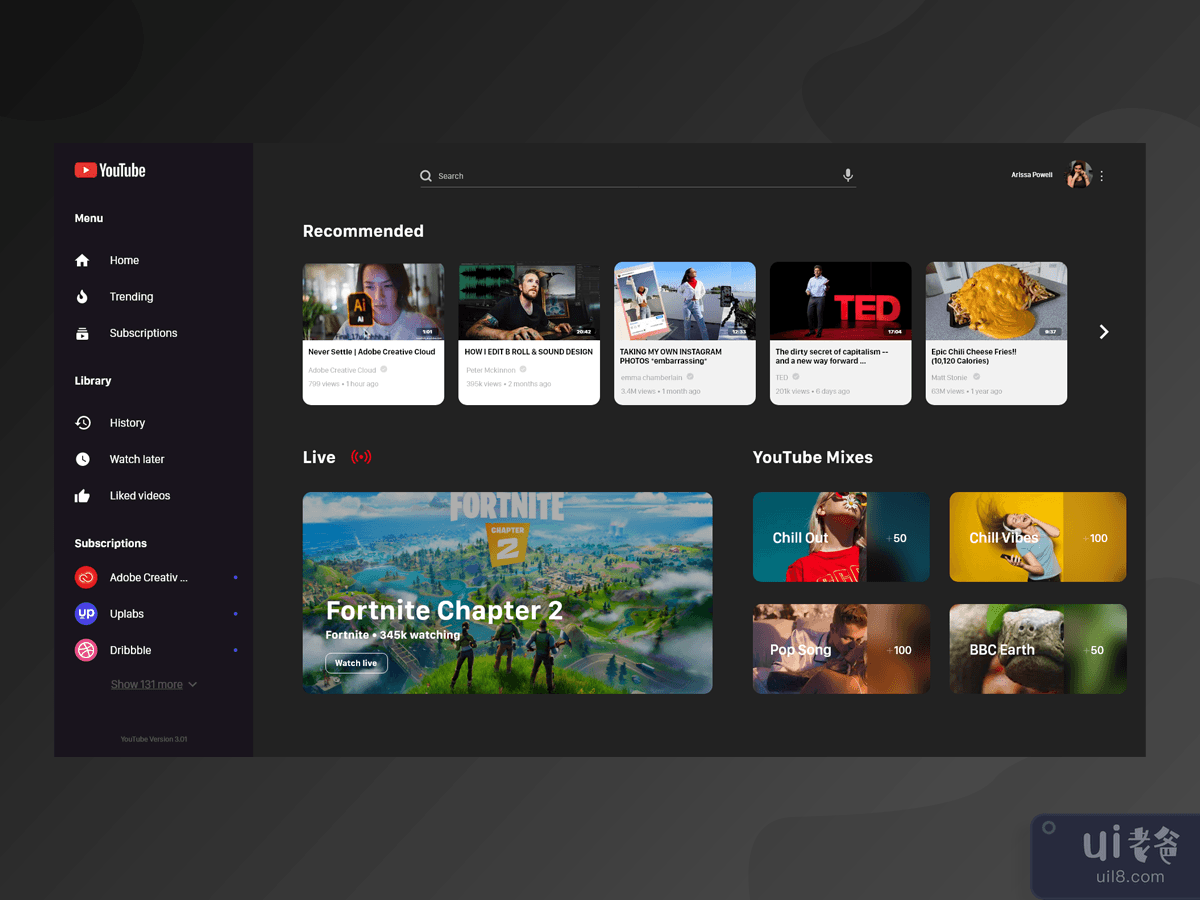Open the TED capitalism video thumbnail

click(x=840, y=301)
